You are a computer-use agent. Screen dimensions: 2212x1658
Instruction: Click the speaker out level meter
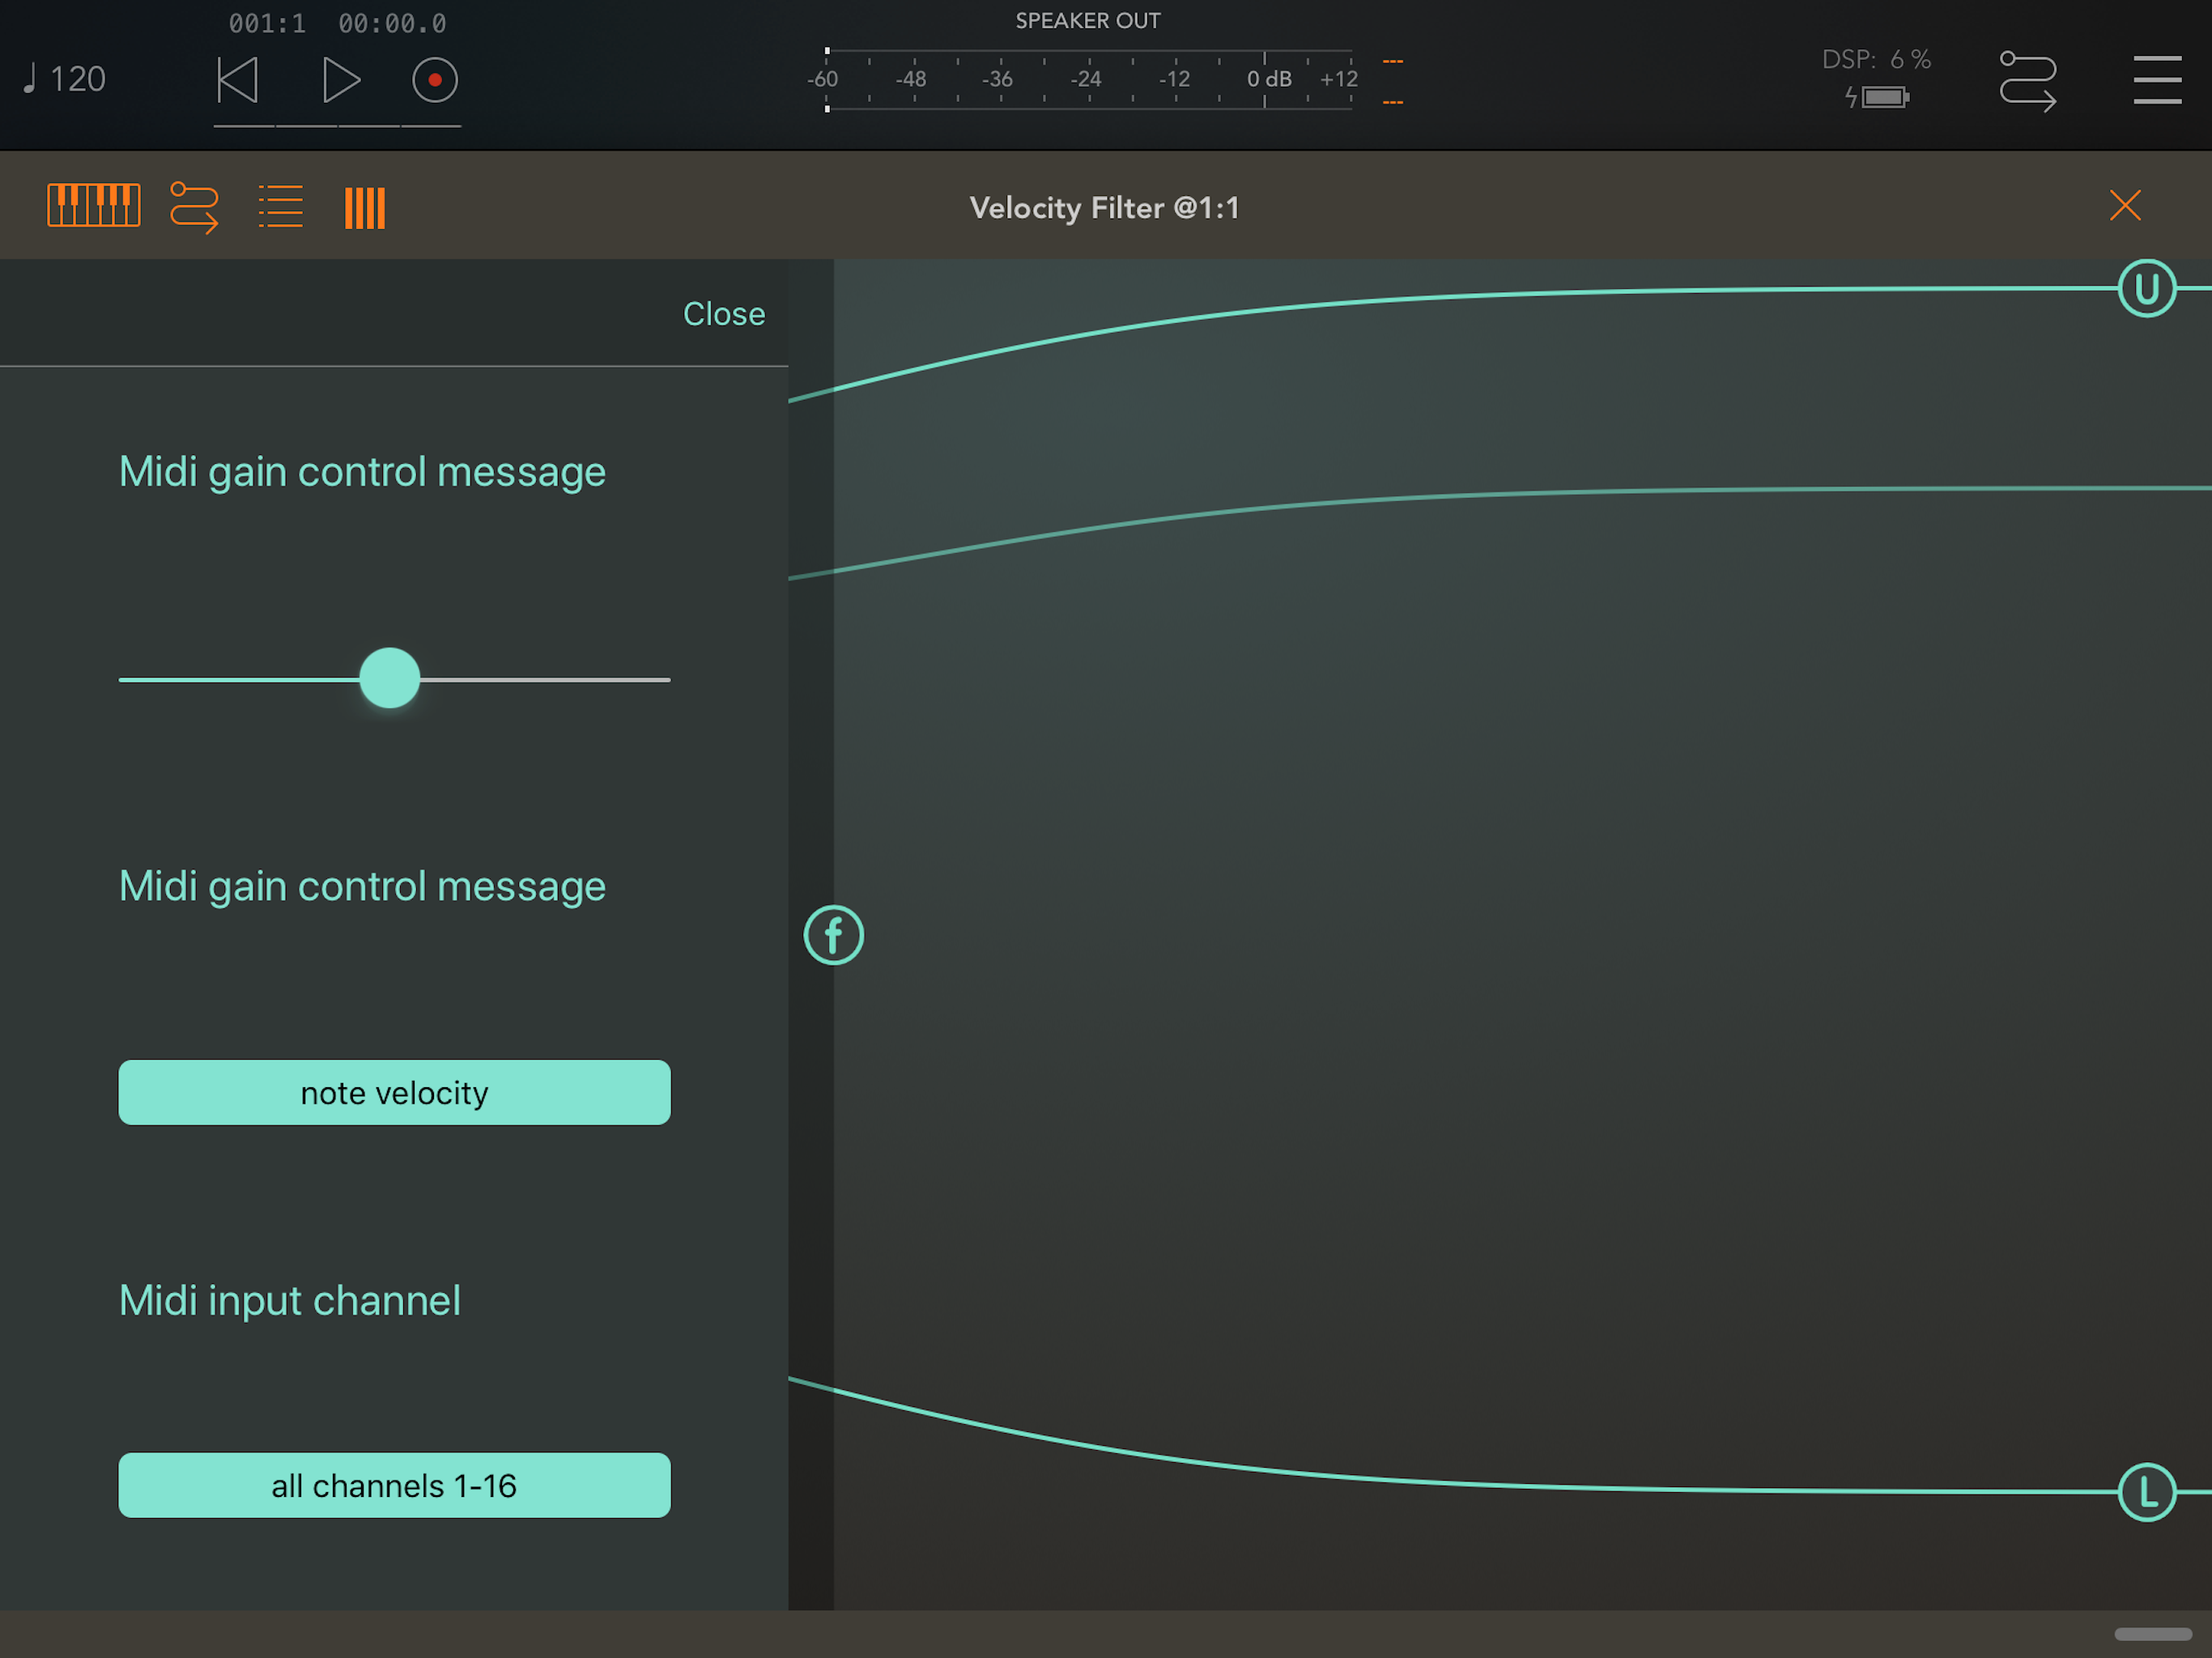tap(1087, 79)
